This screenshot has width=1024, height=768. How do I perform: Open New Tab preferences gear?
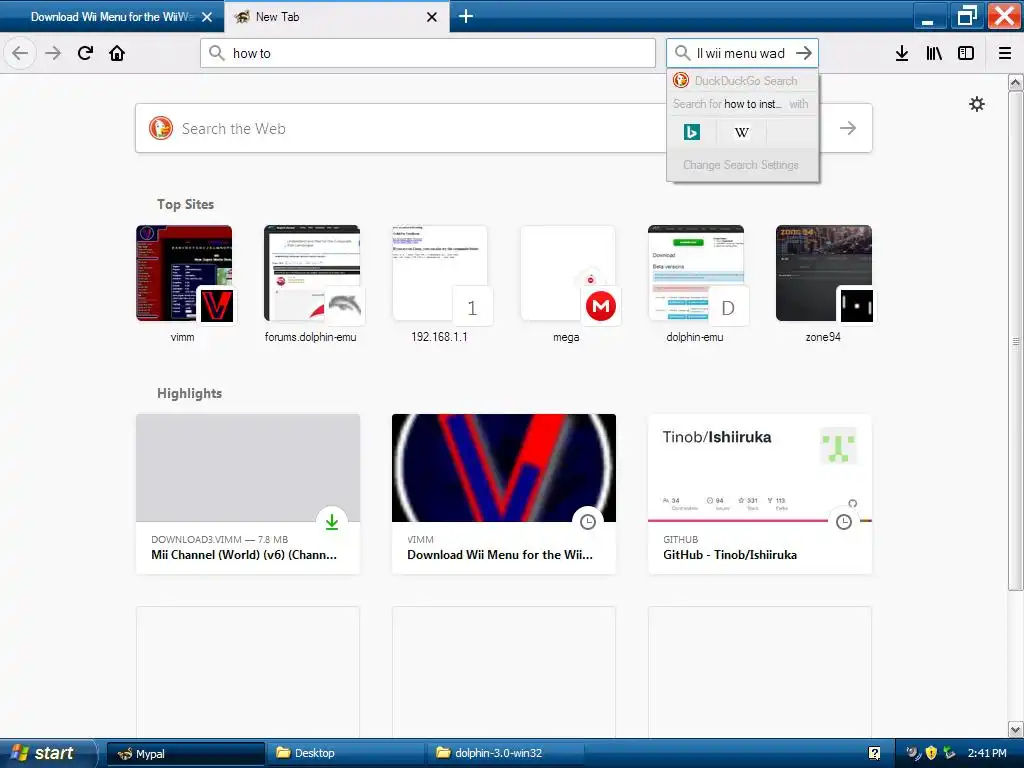pos(977,104)
